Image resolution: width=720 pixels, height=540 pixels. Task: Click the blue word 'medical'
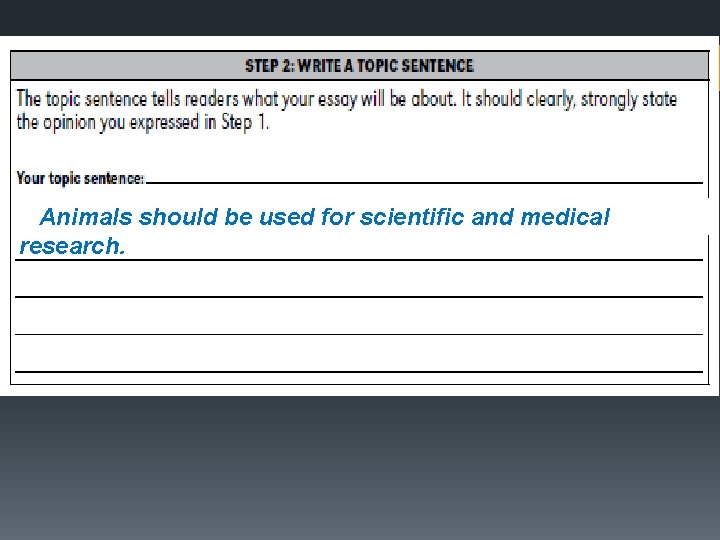click(x=565, y=216)
